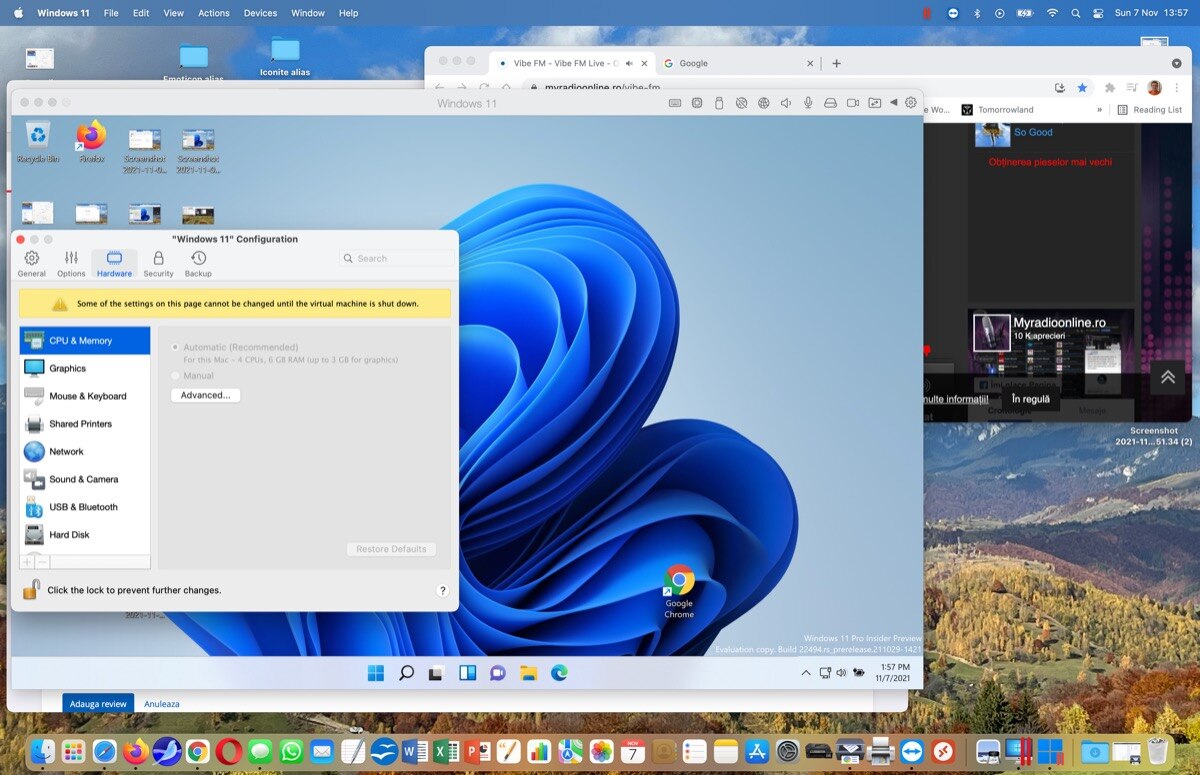This screenshot has width=1200, height=775.
Task: Open the help question mark button
Action: (x=443, y=591)
